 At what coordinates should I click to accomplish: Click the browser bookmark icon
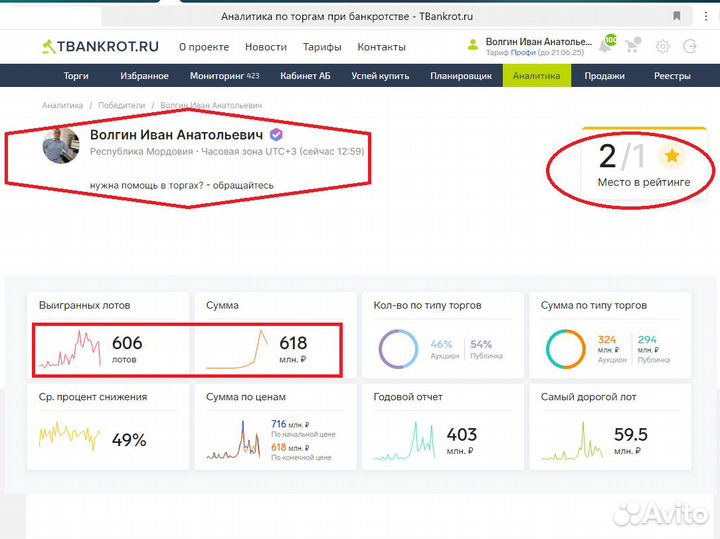(x=677, y=15)
